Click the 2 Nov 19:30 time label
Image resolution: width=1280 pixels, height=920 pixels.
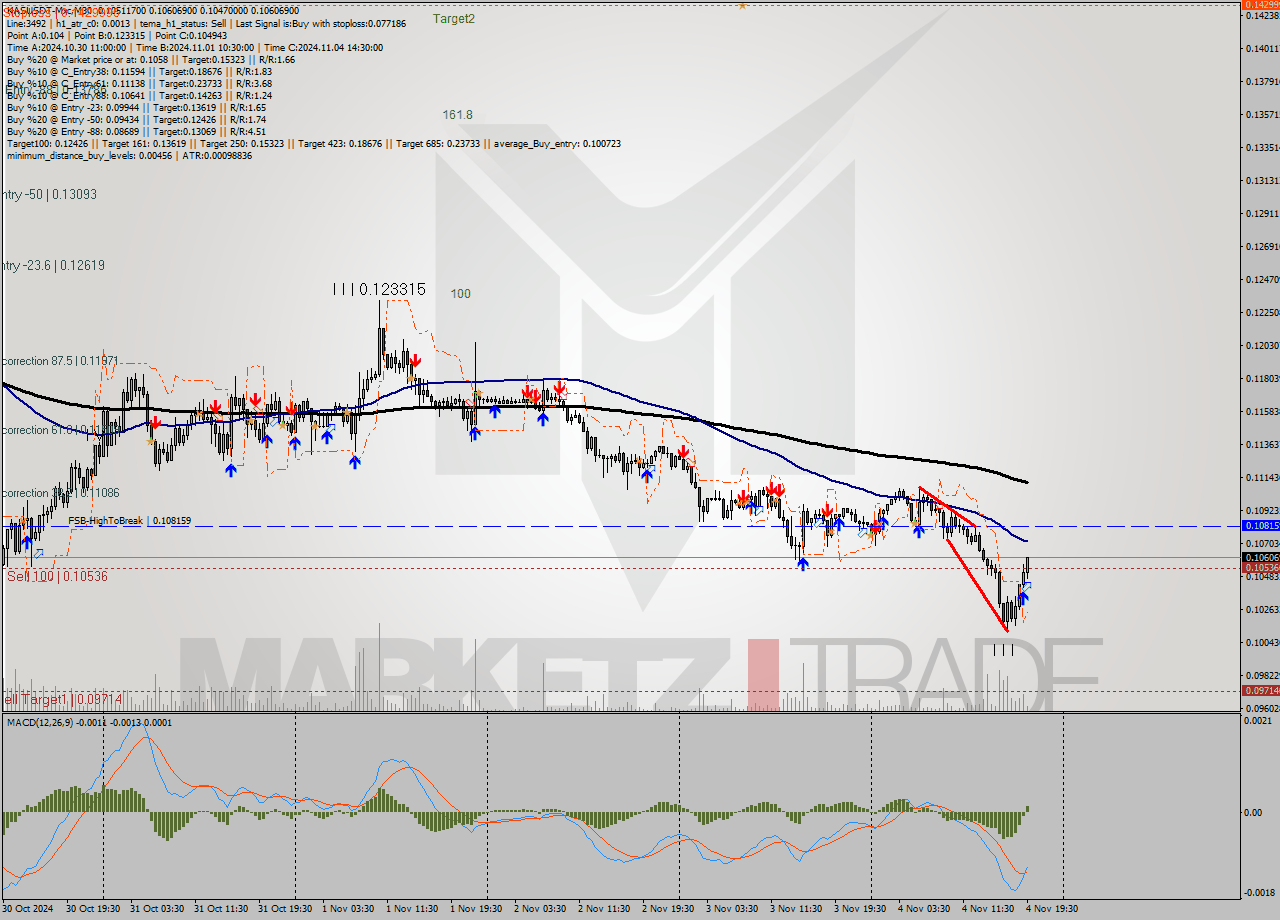[x=668, y=909]
